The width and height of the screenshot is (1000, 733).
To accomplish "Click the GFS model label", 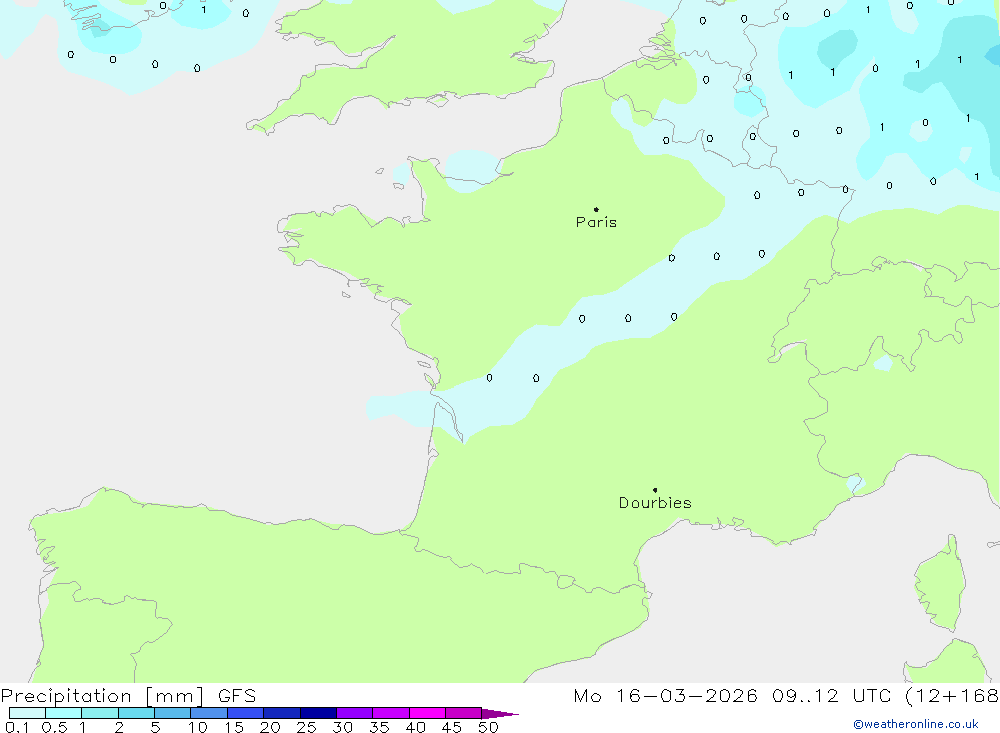I will pyautogui.click(x=237, y=696).
